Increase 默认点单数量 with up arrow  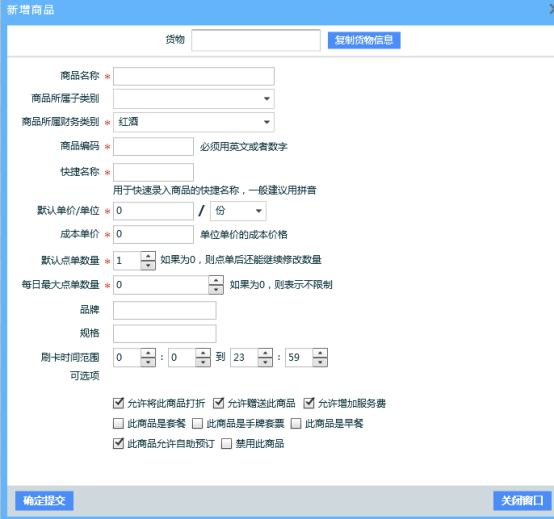[x=148, y=256]
